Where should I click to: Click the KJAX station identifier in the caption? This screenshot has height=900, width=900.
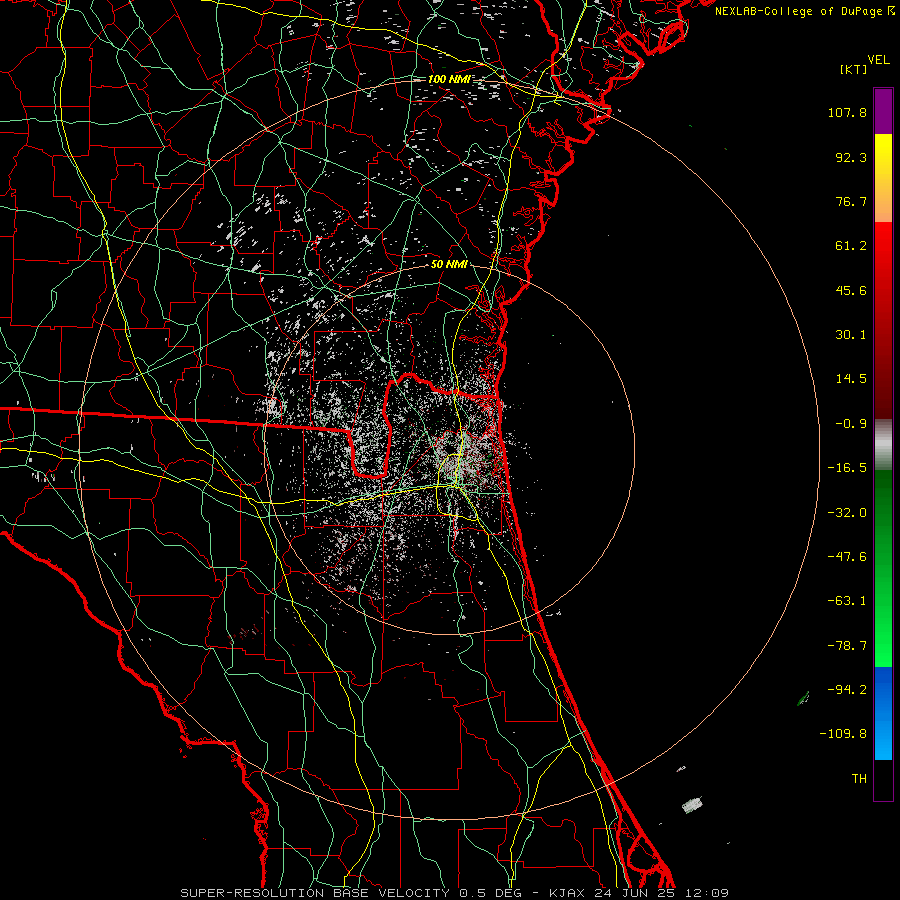pyautogui.click(x=567, y=893)
